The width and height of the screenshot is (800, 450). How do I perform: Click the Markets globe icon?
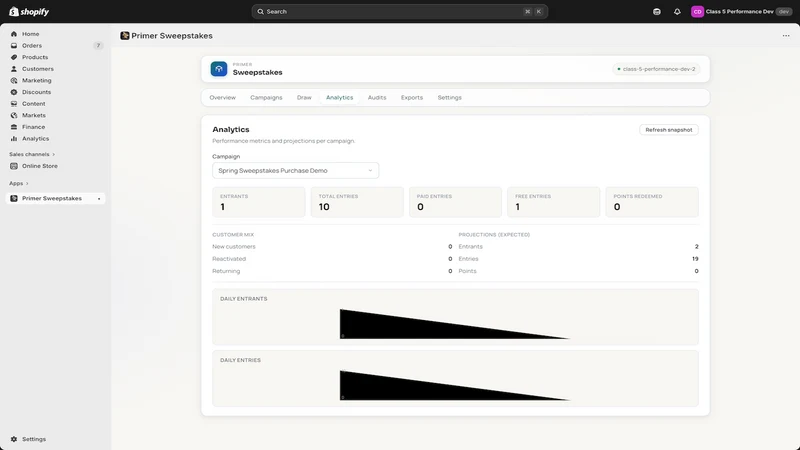point(14,115)
